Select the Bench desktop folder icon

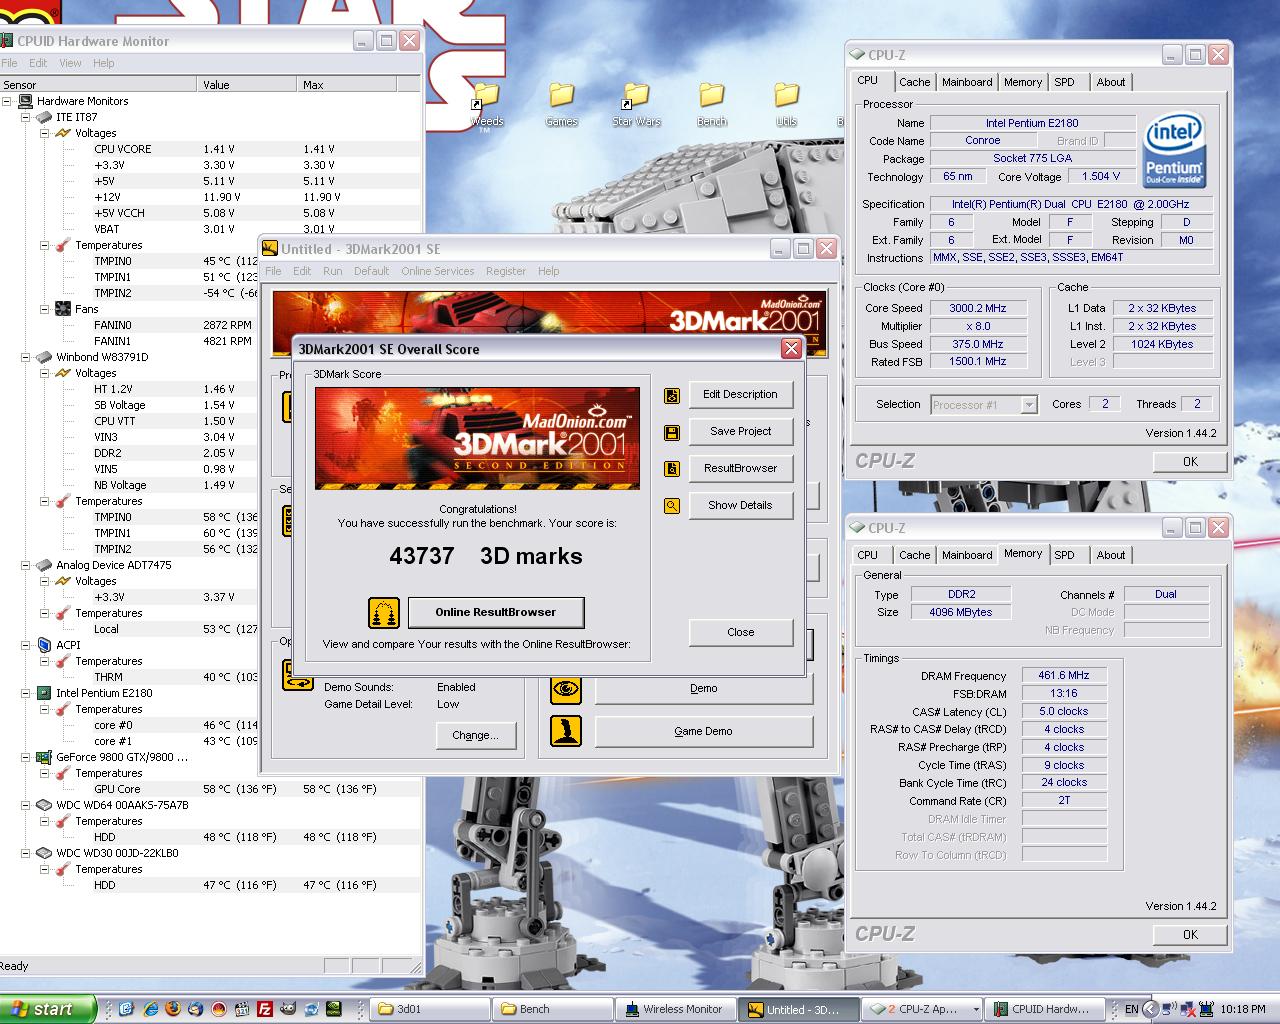(x=712, y=104)
